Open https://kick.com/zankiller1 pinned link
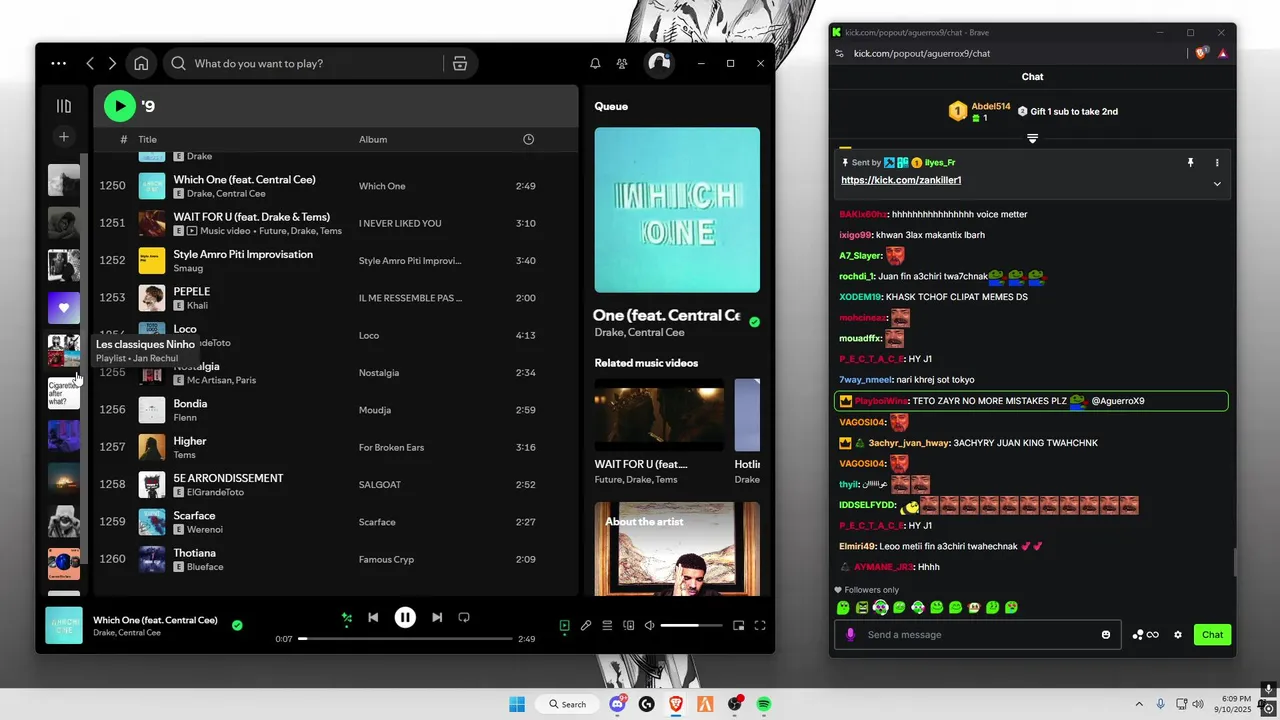 901,180
